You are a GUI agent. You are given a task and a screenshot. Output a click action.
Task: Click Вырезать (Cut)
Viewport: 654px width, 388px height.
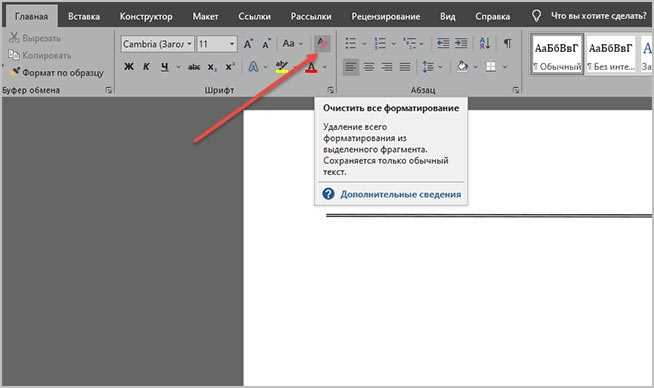coord(35,38)
